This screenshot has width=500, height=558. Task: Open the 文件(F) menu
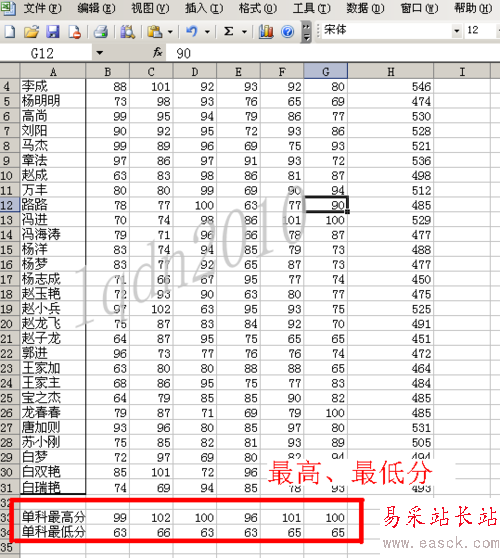42,8
